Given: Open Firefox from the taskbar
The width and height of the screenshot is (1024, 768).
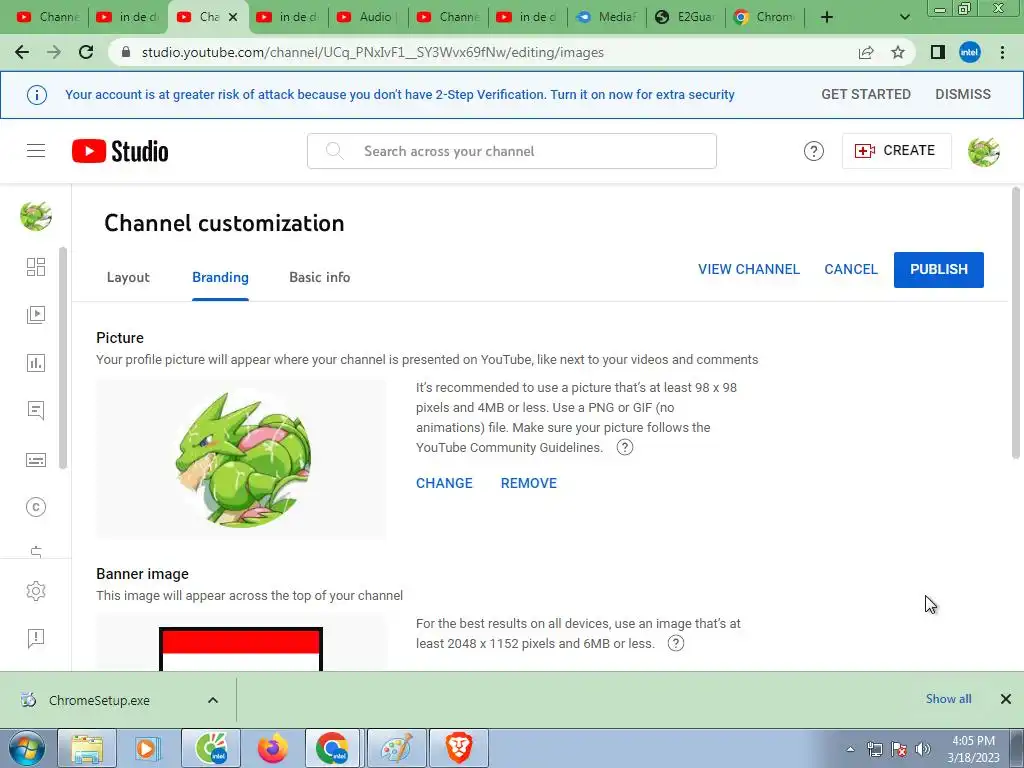Looking at the screenshot, I should (273, 748).
